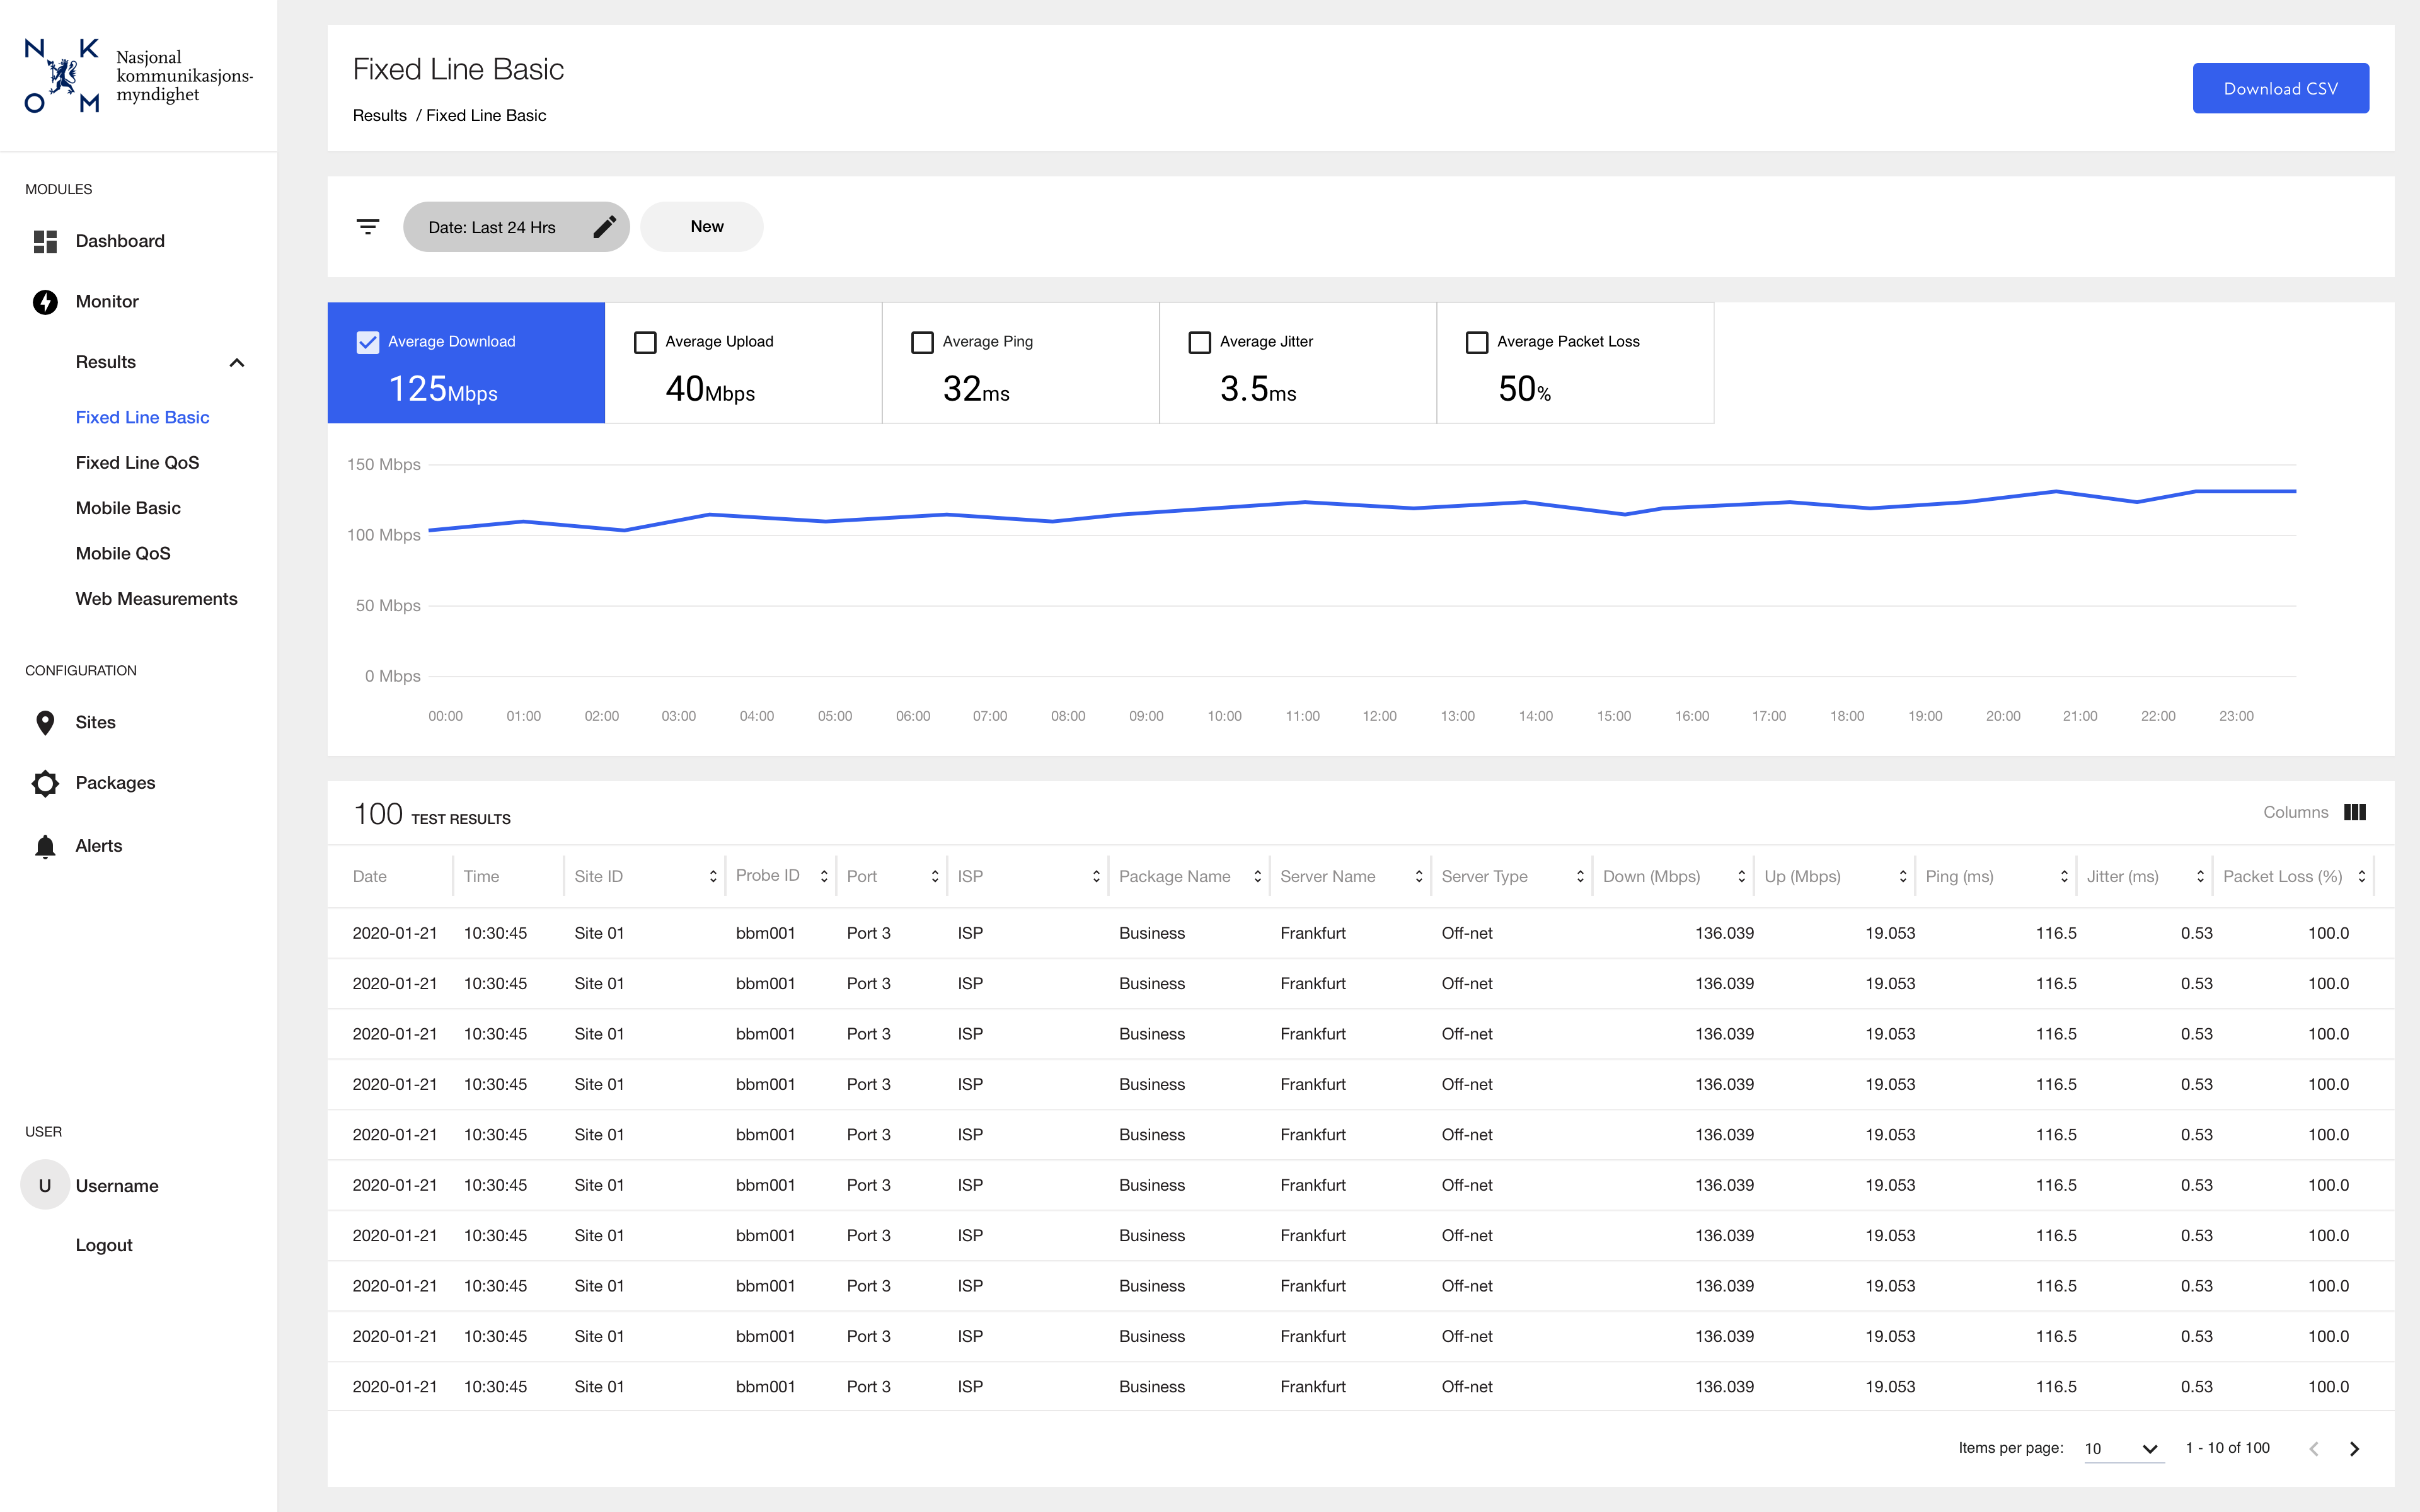Tick the Average Packet Loss checkbox
Screen dimensions: 2420x1512
1476,342
